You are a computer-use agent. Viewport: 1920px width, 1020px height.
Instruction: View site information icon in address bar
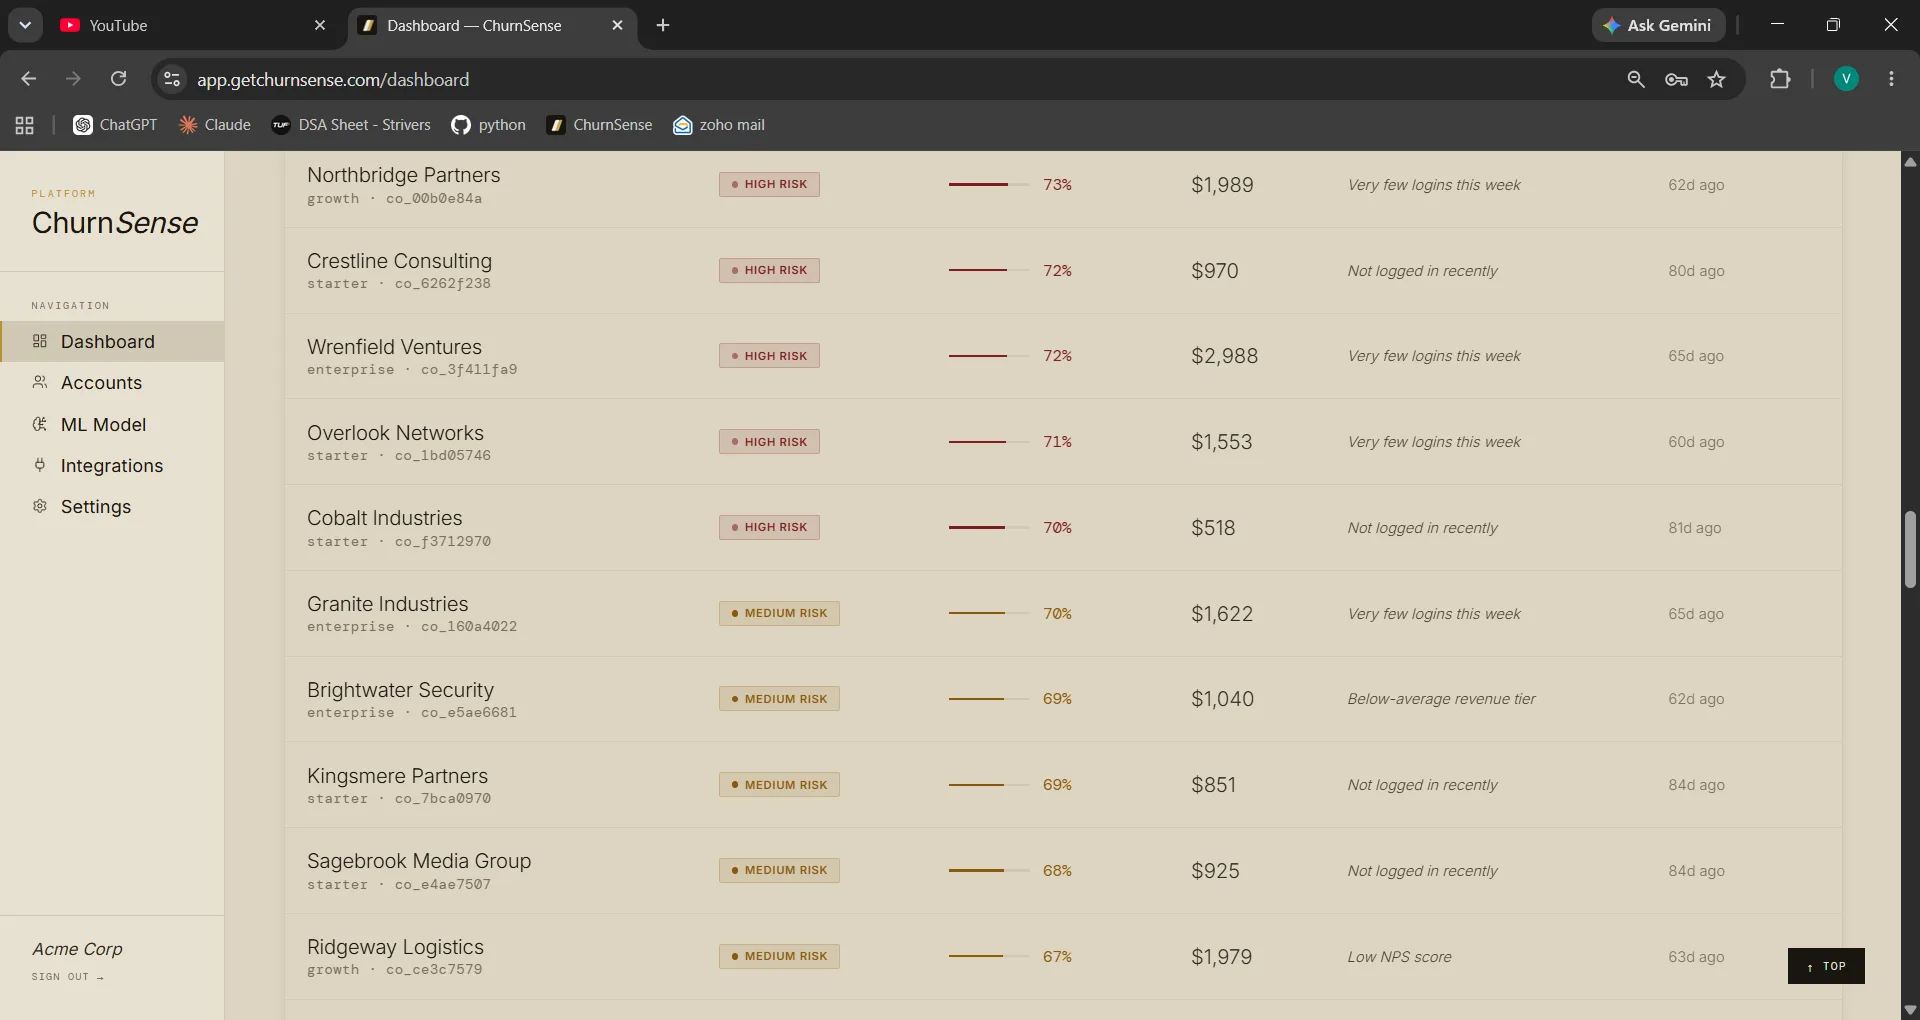point(172,79)
